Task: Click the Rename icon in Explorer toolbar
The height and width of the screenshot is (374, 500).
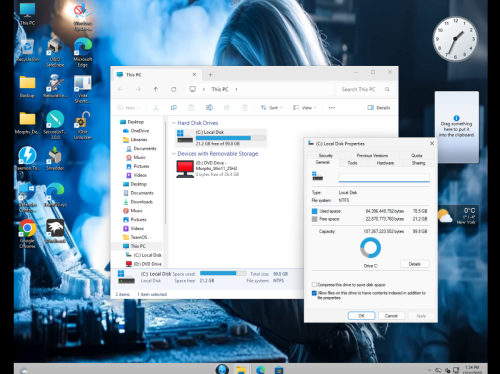Action: (x=209, y=108)
